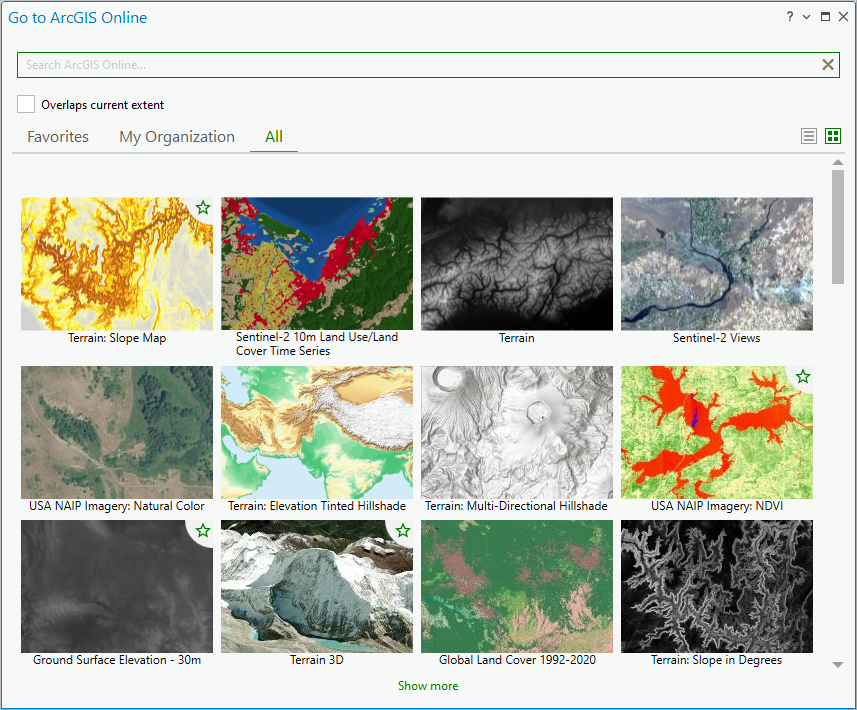Enable Overlaps current extent checkbox

(26, 104)
